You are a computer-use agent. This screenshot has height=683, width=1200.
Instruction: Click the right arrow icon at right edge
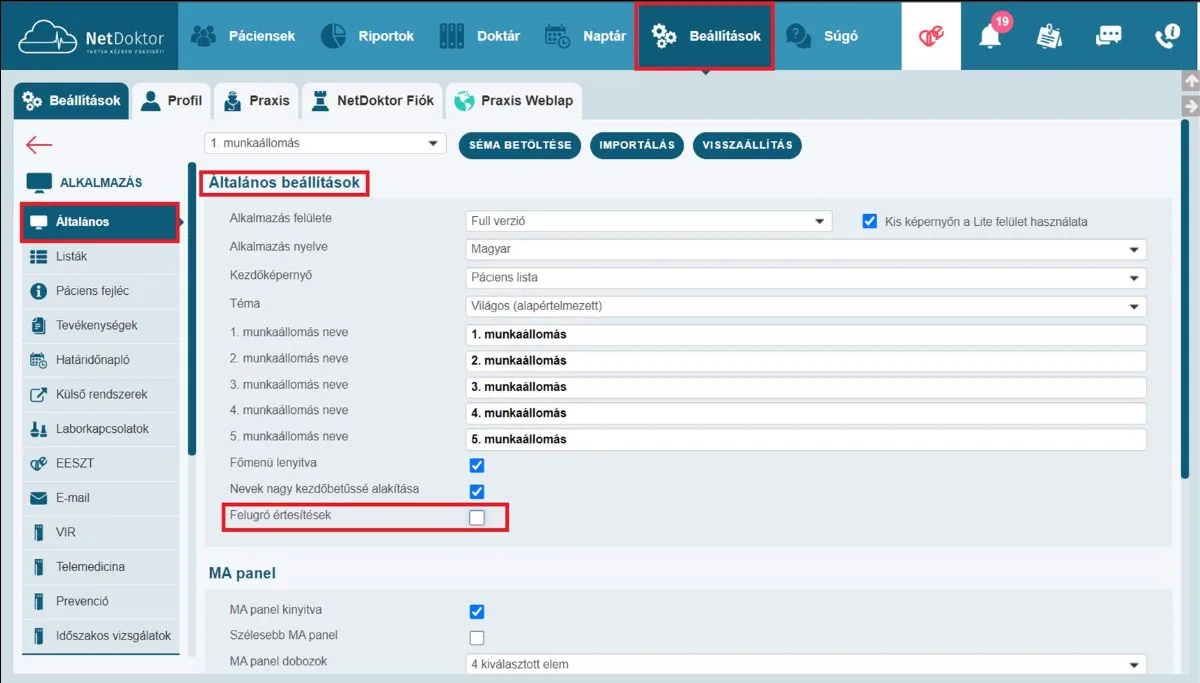(1190, 105)
